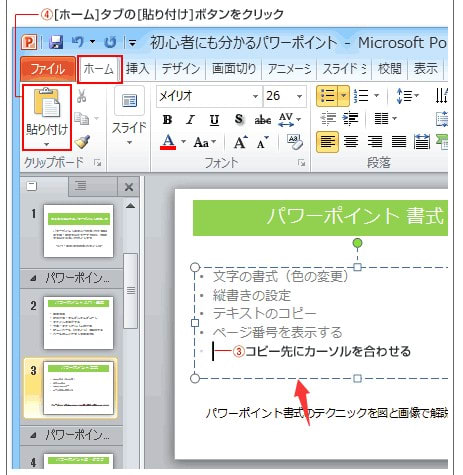Open the font size 26 dropdown
The width and height of the screenshot is (463, 475).
click(x=299, y=96)
